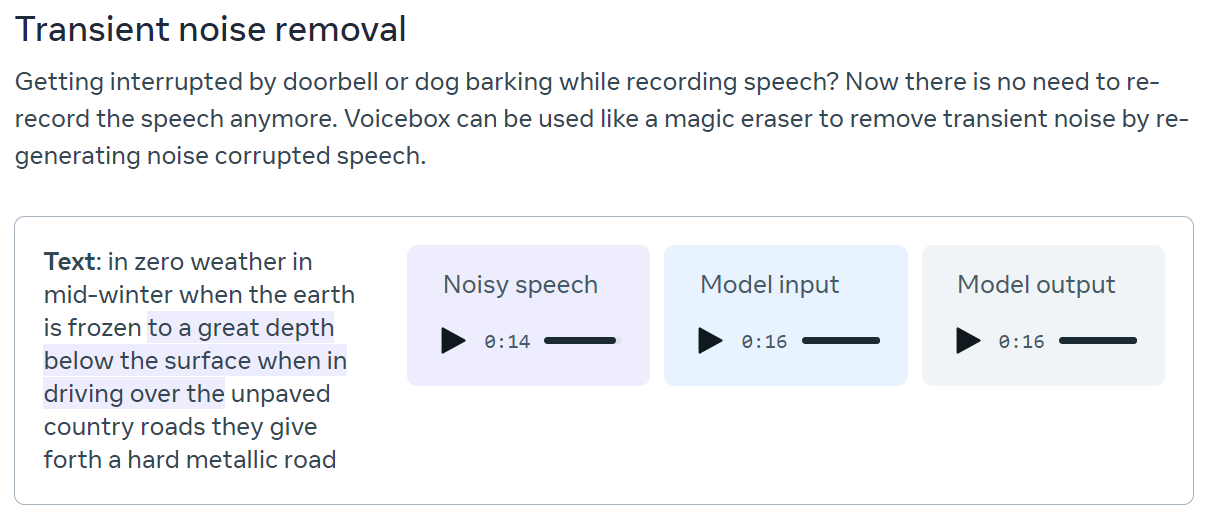
Task: Select the "Model output" card title
Action: coord(1036,285)
